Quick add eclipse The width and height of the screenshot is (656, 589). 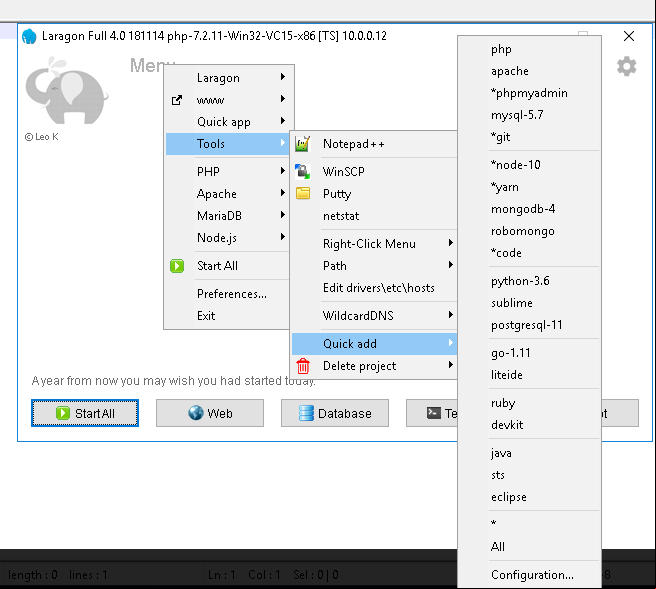530,497
